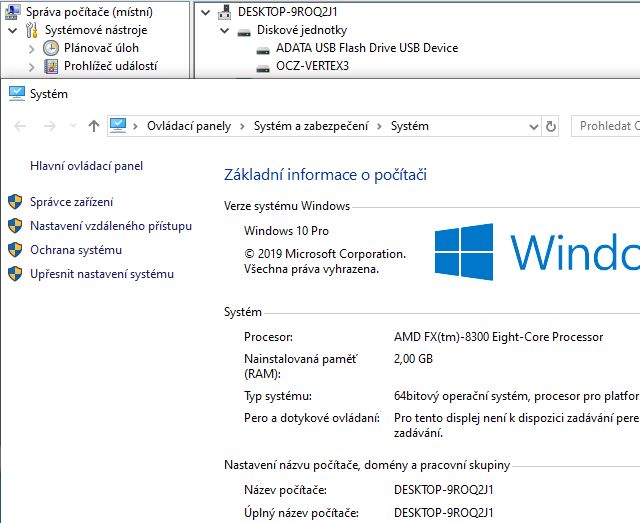Click Systémové nástroje tools icon
Image resolution: width=640 pixels, height=523 pixels.
[32, 30]
